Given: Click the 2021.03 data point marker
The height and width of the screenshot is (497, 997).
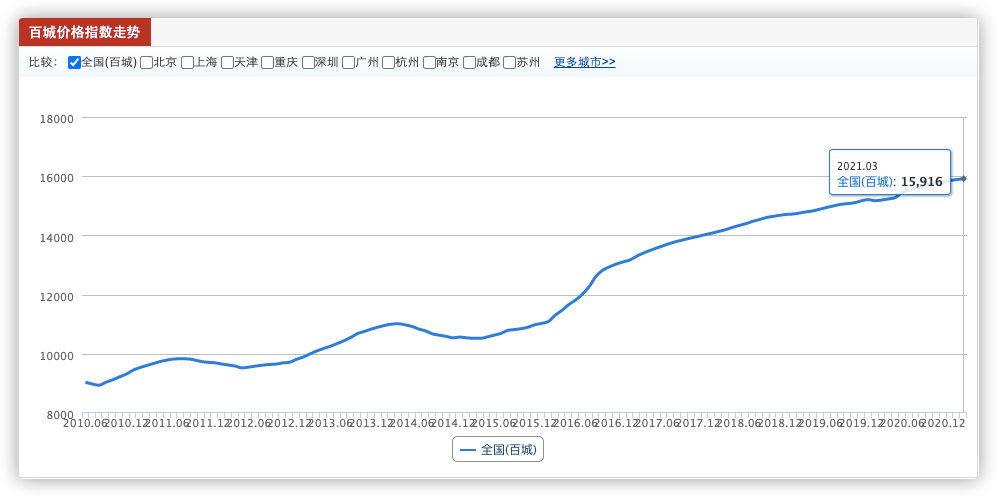Looking at the screenshot, I should [963, 179].
